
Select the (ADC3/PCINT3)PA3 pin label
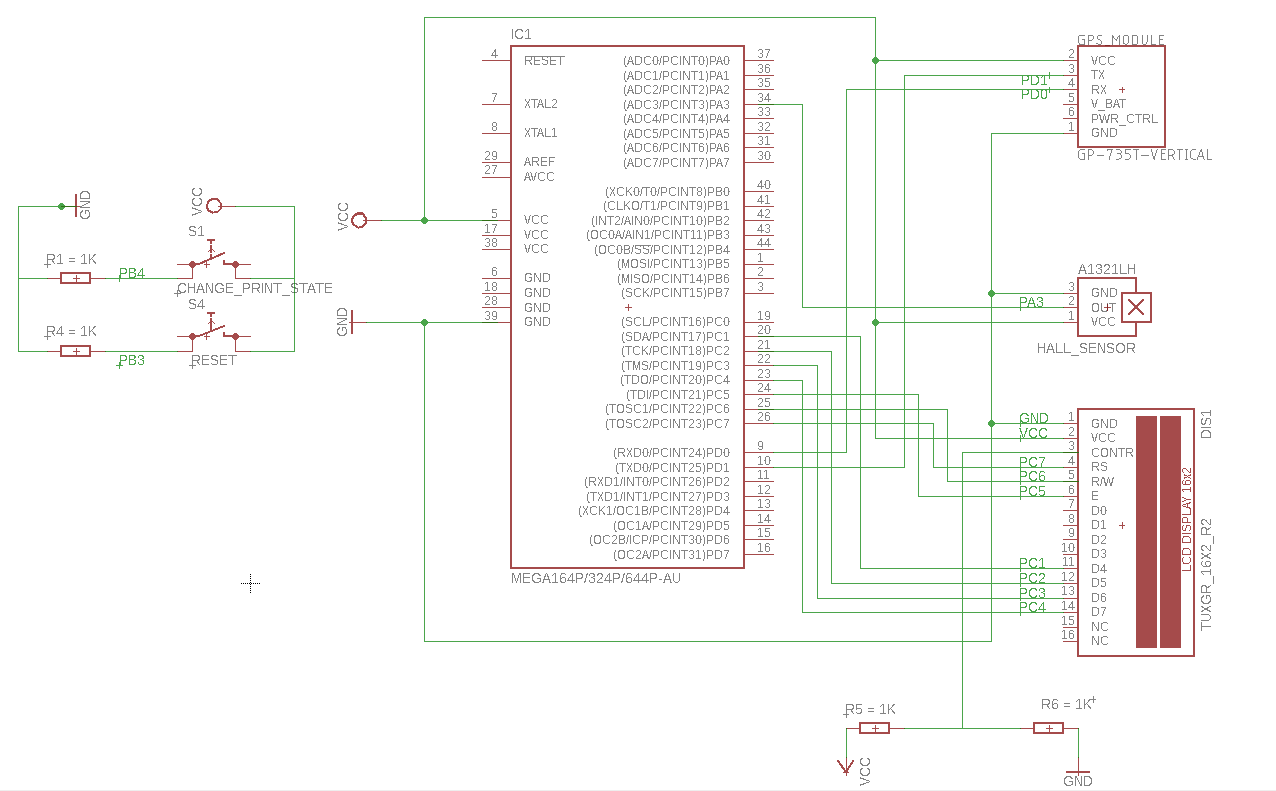tap(676, 104)
